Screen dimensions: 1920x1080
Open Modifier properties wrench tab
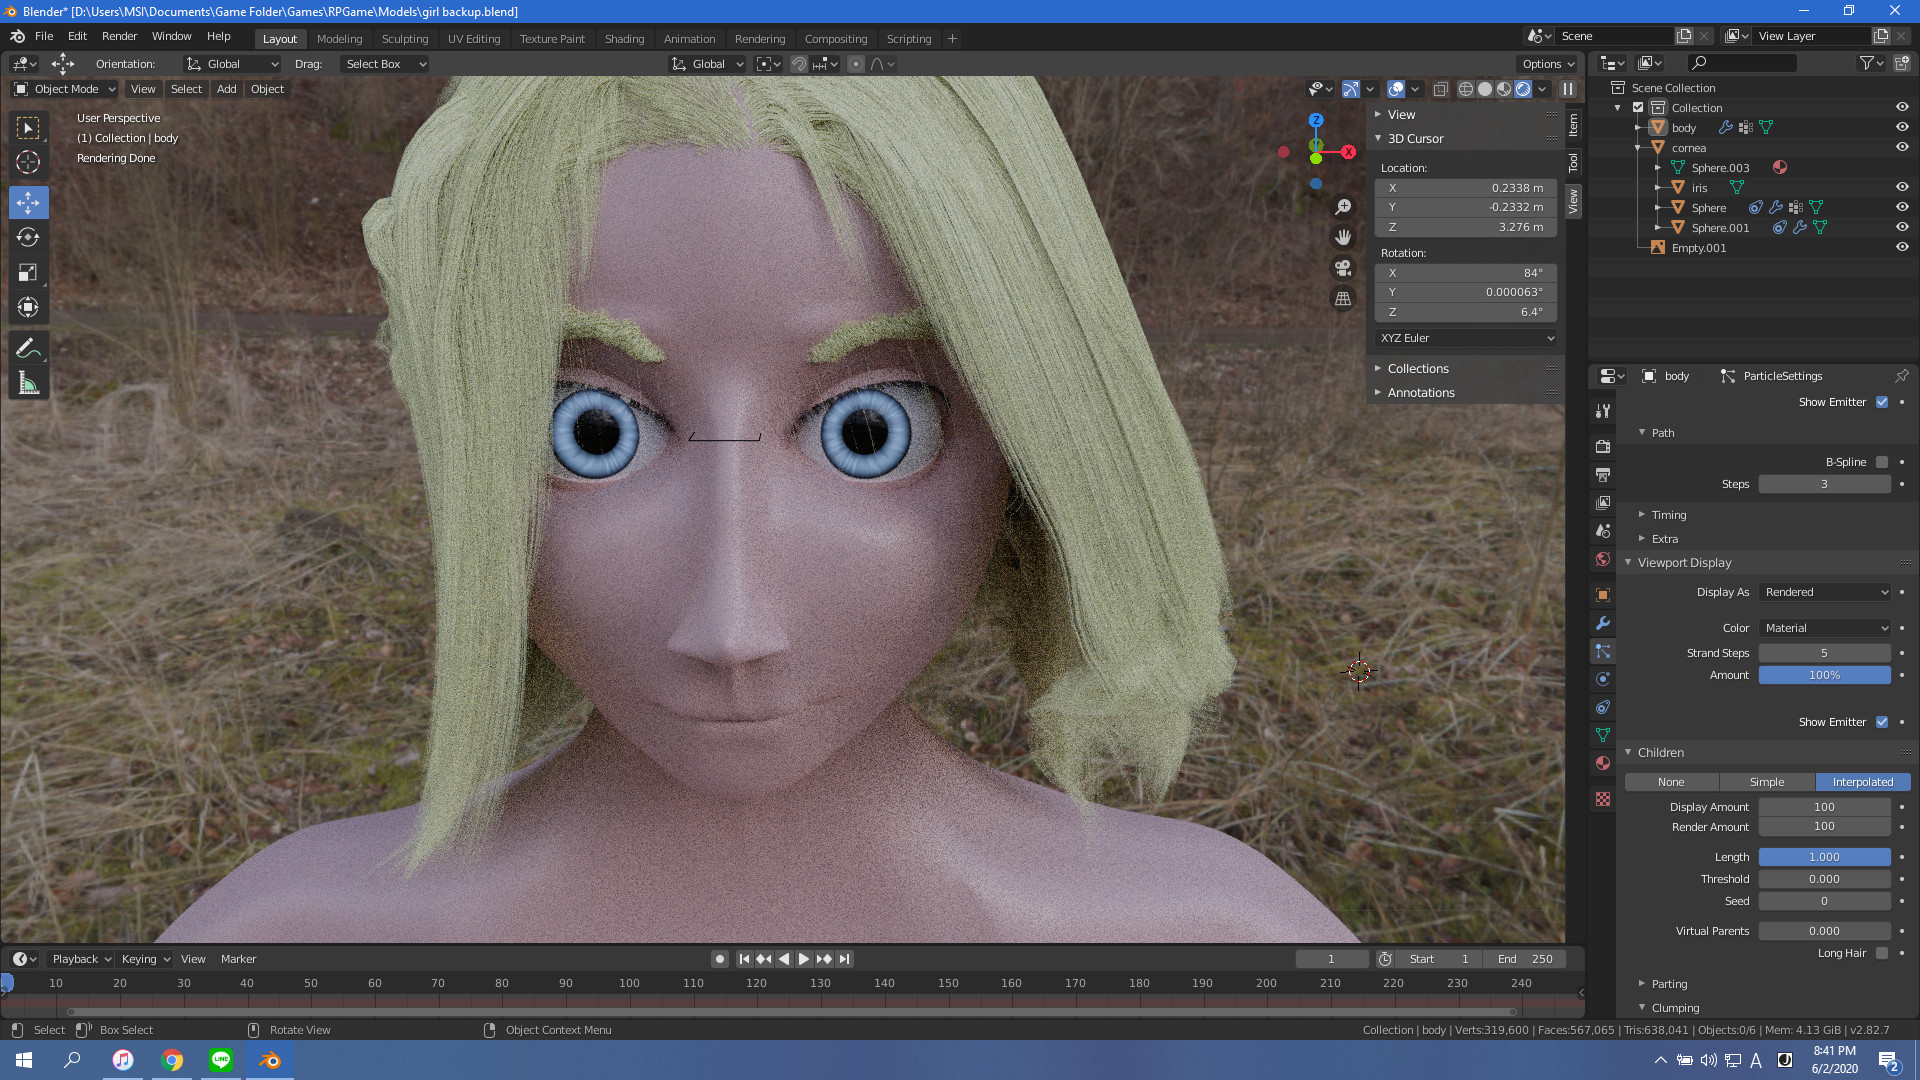1603,623
